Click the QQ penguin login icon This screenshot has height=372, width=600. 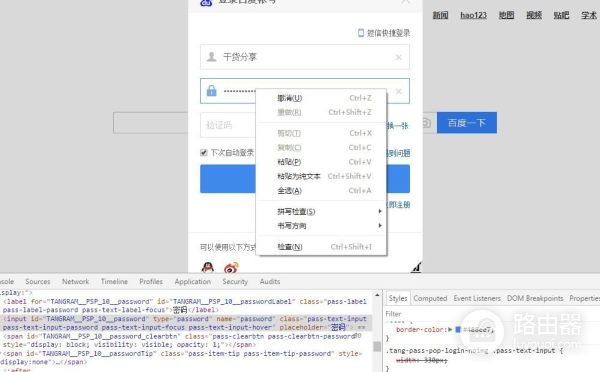(207, 267)
